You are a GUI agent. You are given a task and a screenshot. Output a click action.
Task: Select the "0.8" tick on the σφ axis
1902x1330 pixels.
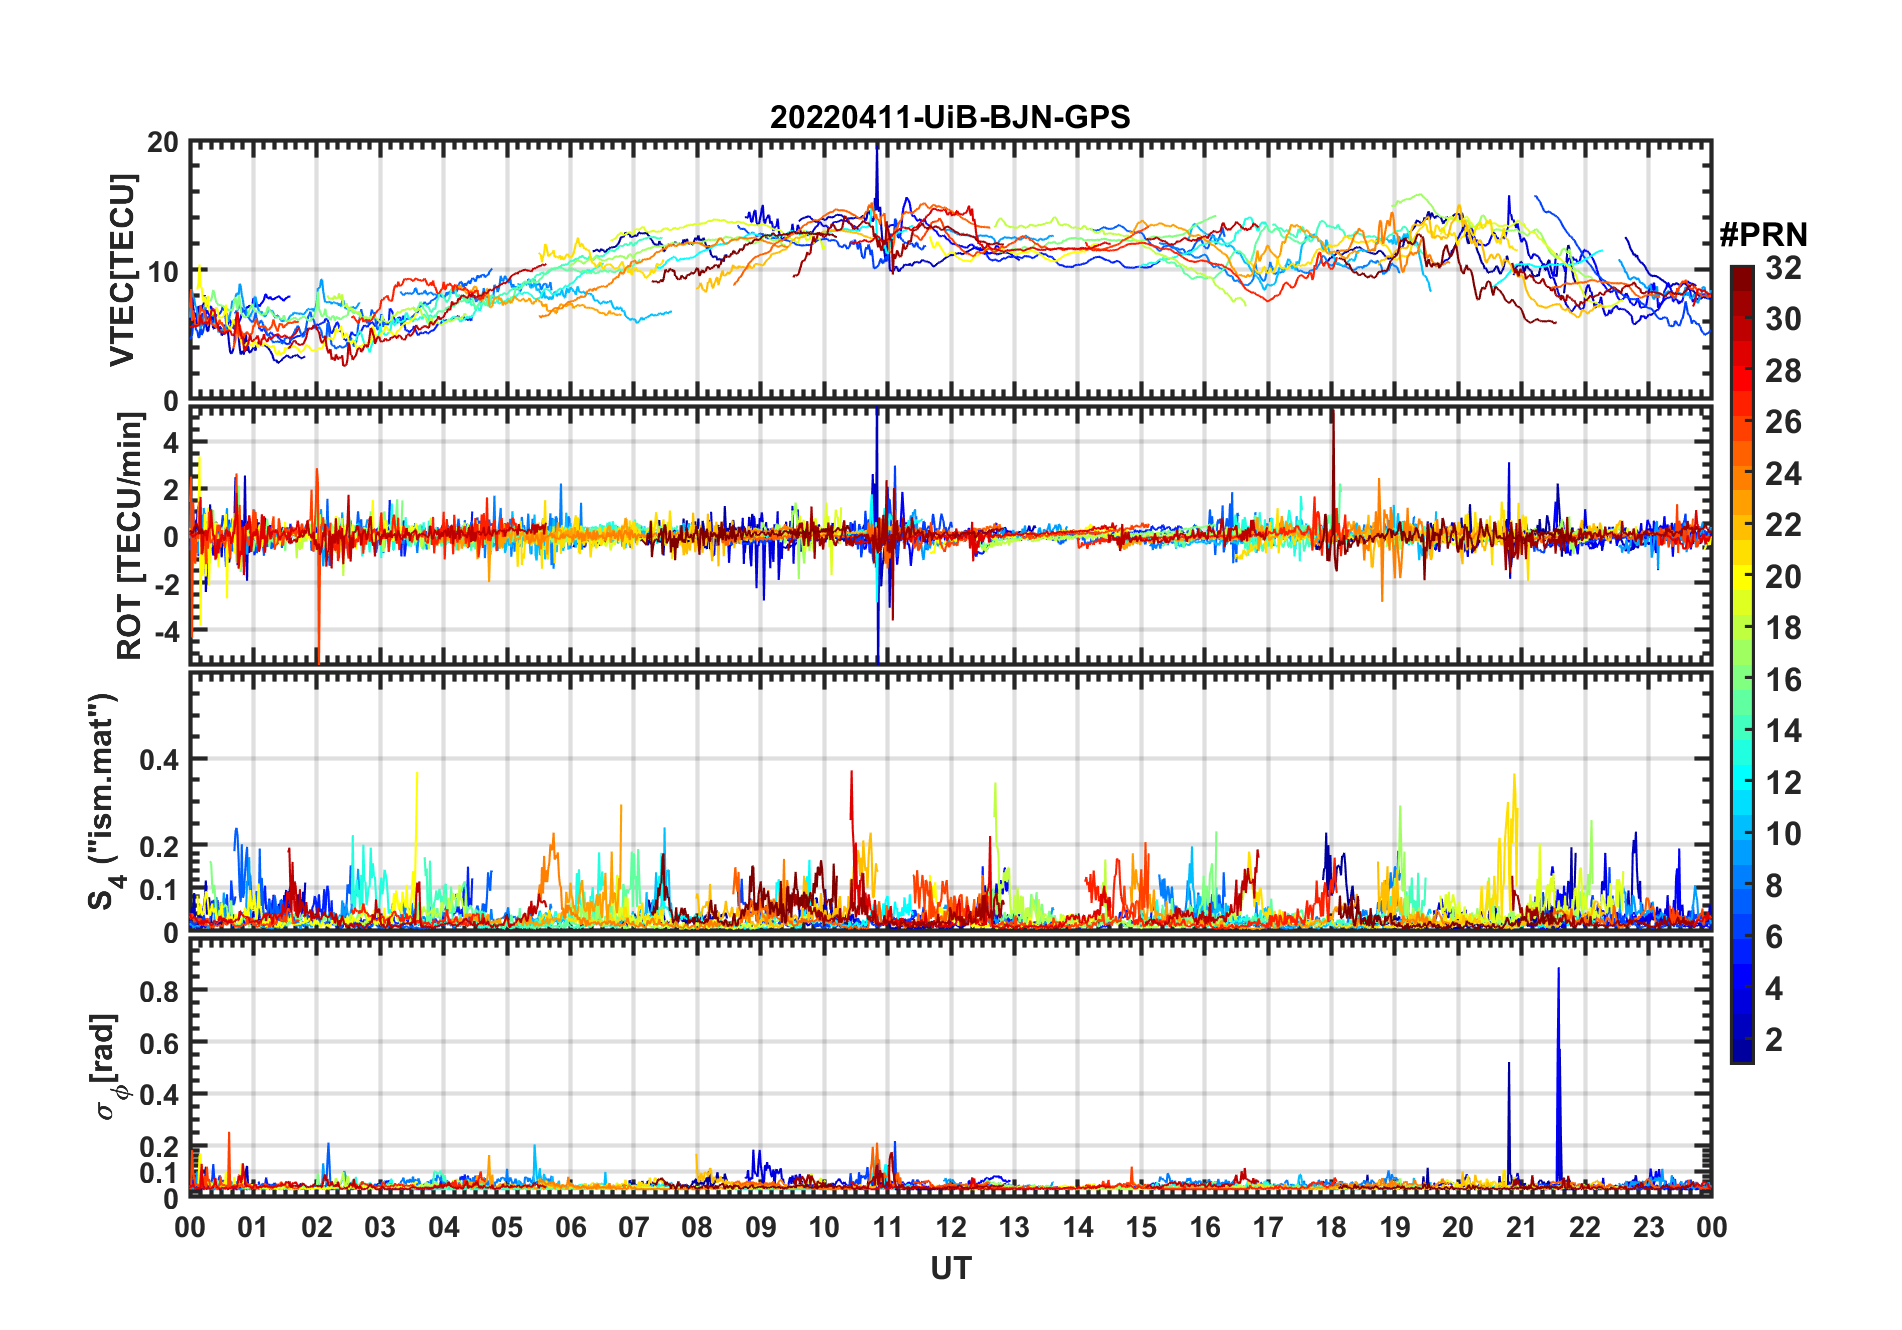coord(158,991)
